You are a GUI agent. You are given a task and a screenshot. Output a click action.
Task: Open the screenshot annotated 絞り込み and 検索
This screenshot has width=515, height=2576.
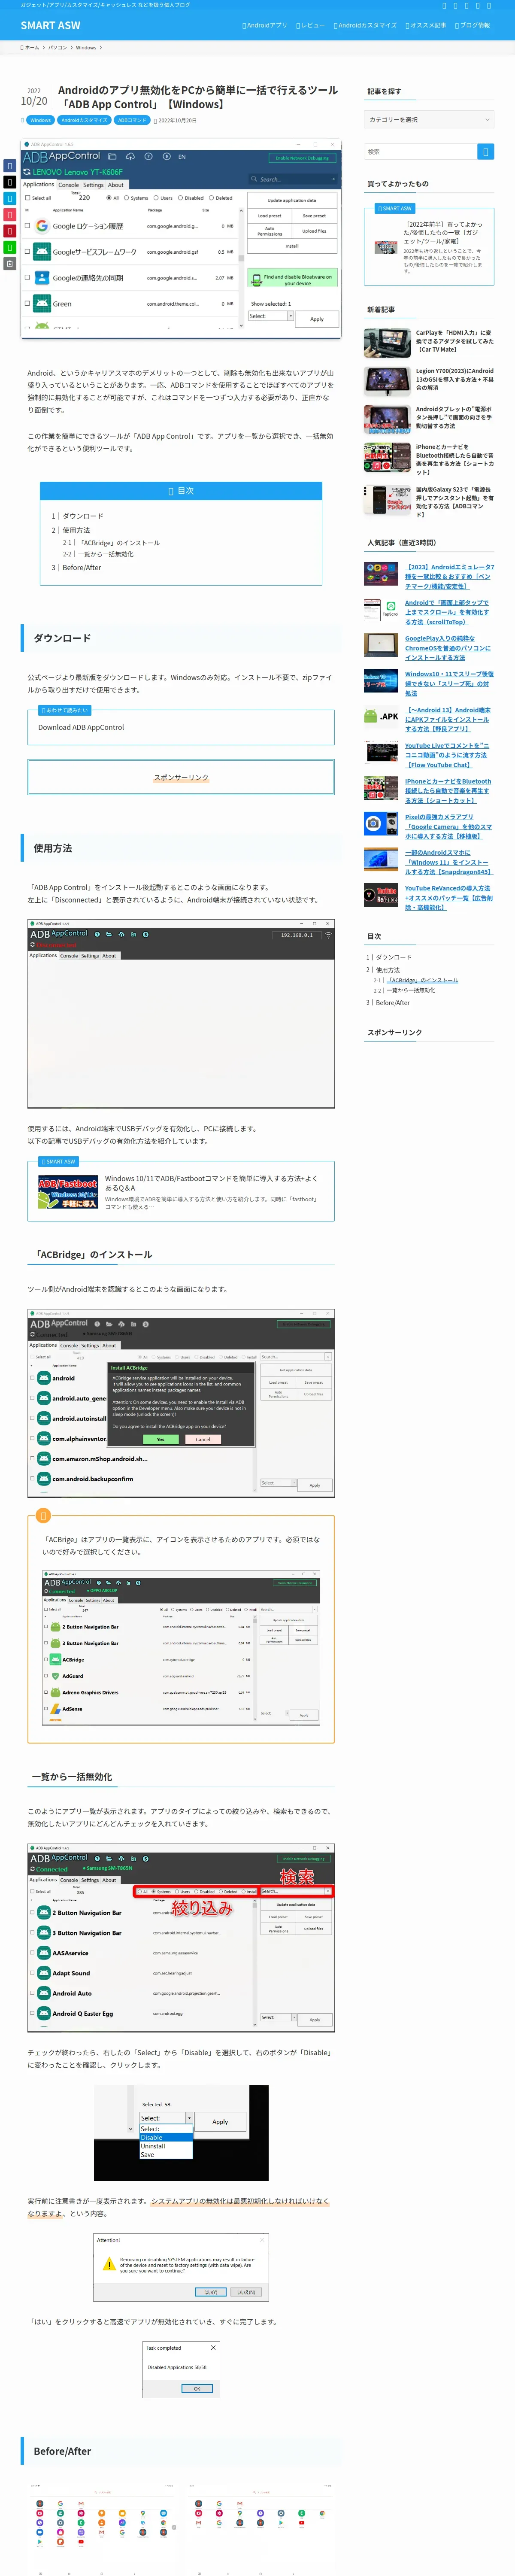[181, 1938]
